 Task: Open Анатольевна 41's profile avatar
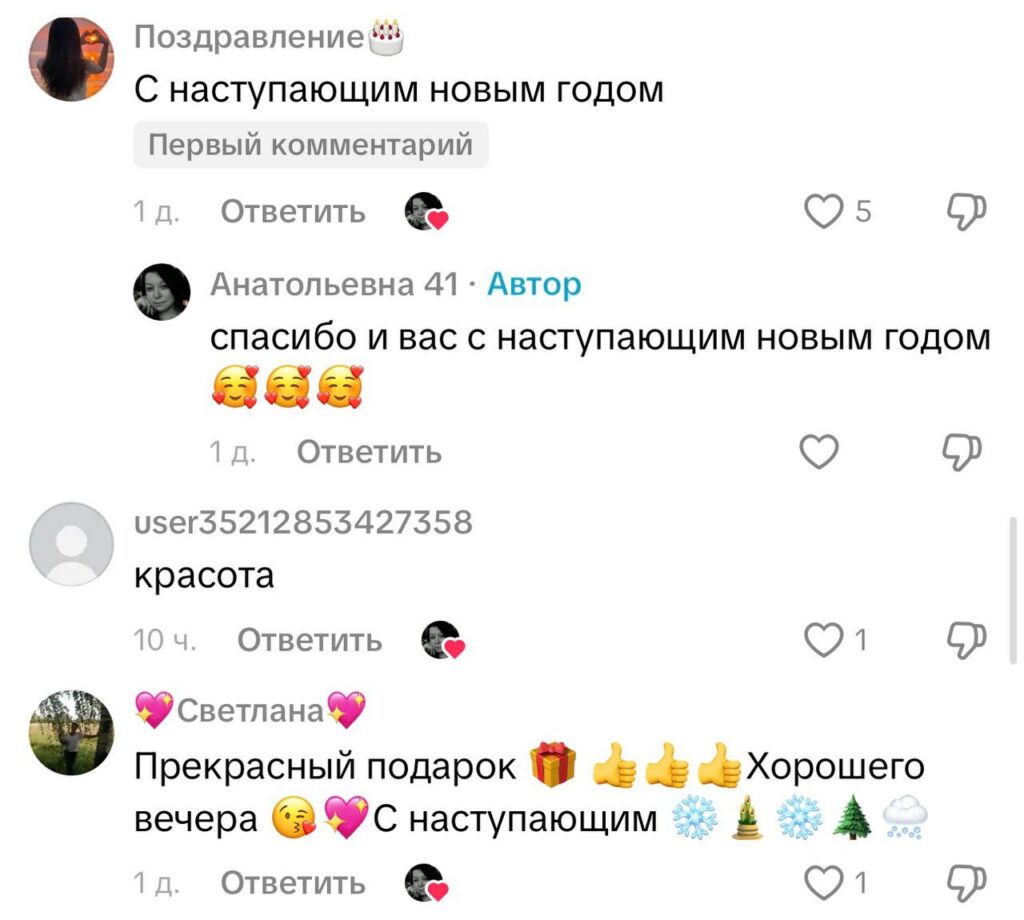pyautogui.click(x=162, y=292)
